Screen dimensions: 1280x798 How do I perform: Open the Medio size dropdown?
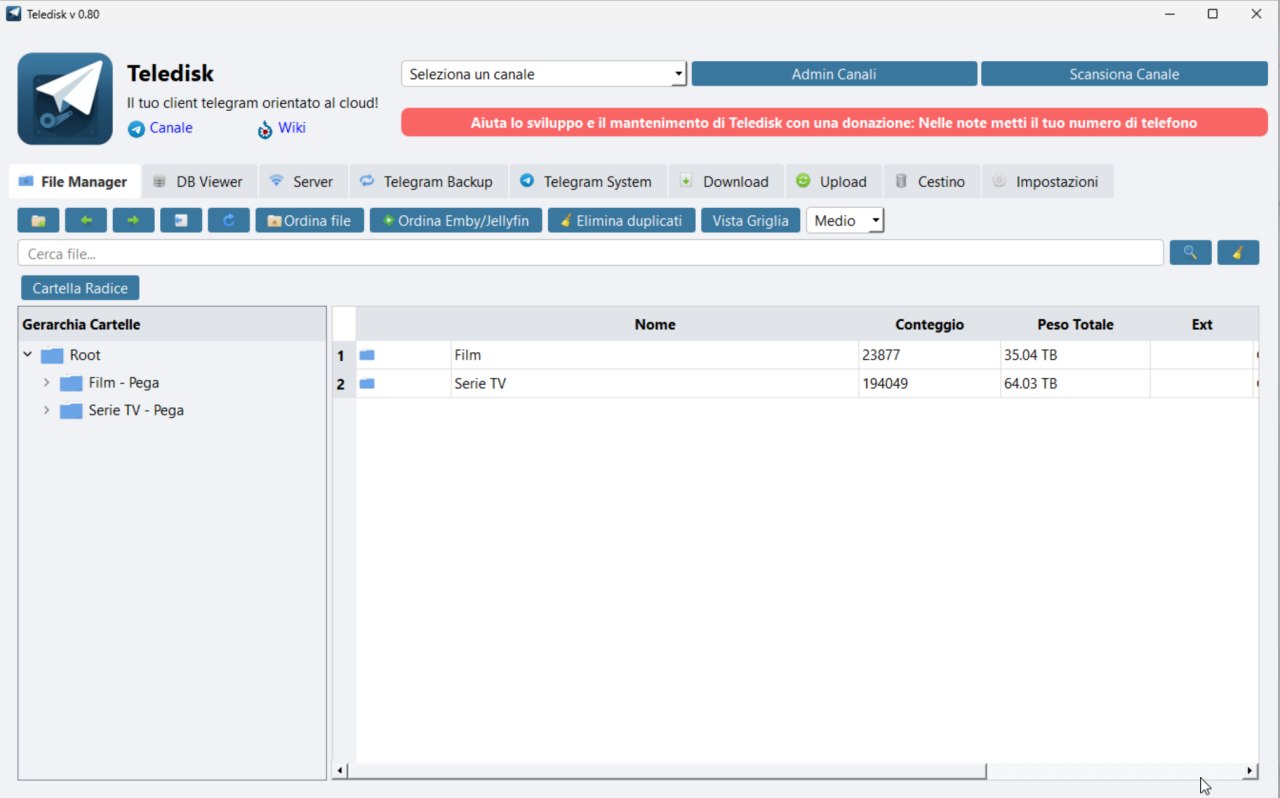(x=845, y=220)
